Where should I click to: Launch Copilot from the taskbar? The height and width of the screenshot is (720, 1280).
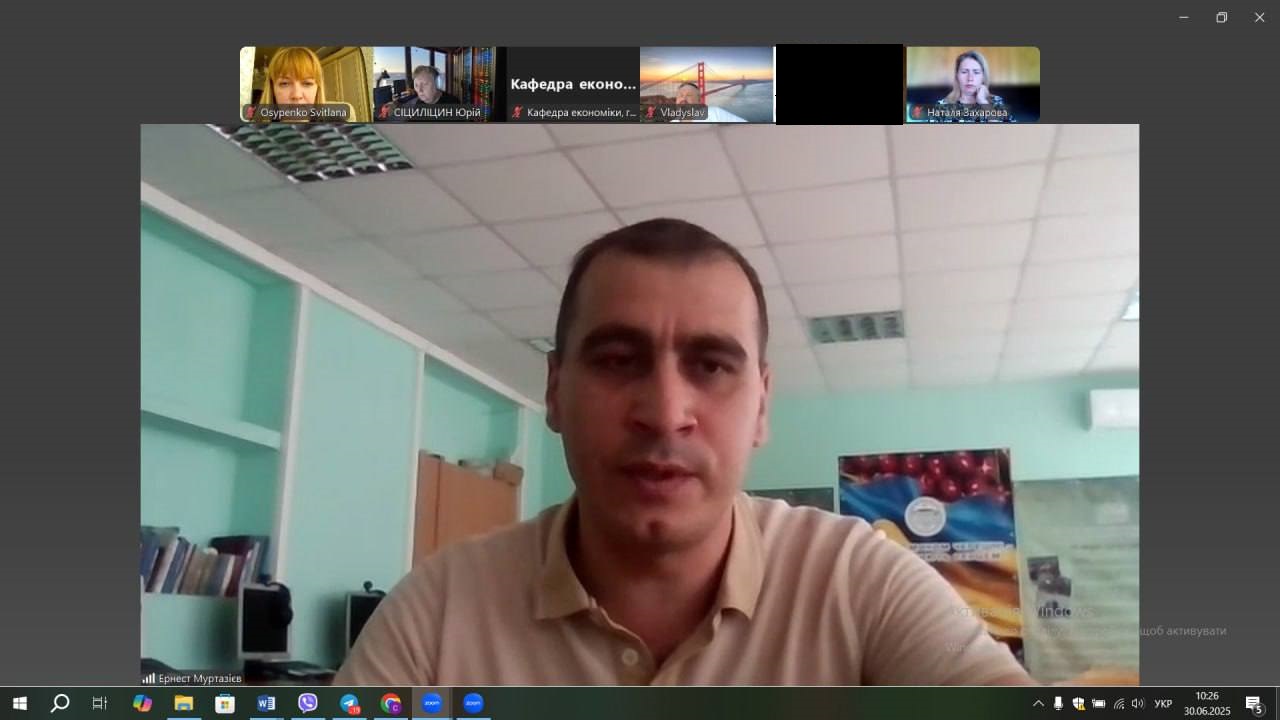[x=142, y=703]
